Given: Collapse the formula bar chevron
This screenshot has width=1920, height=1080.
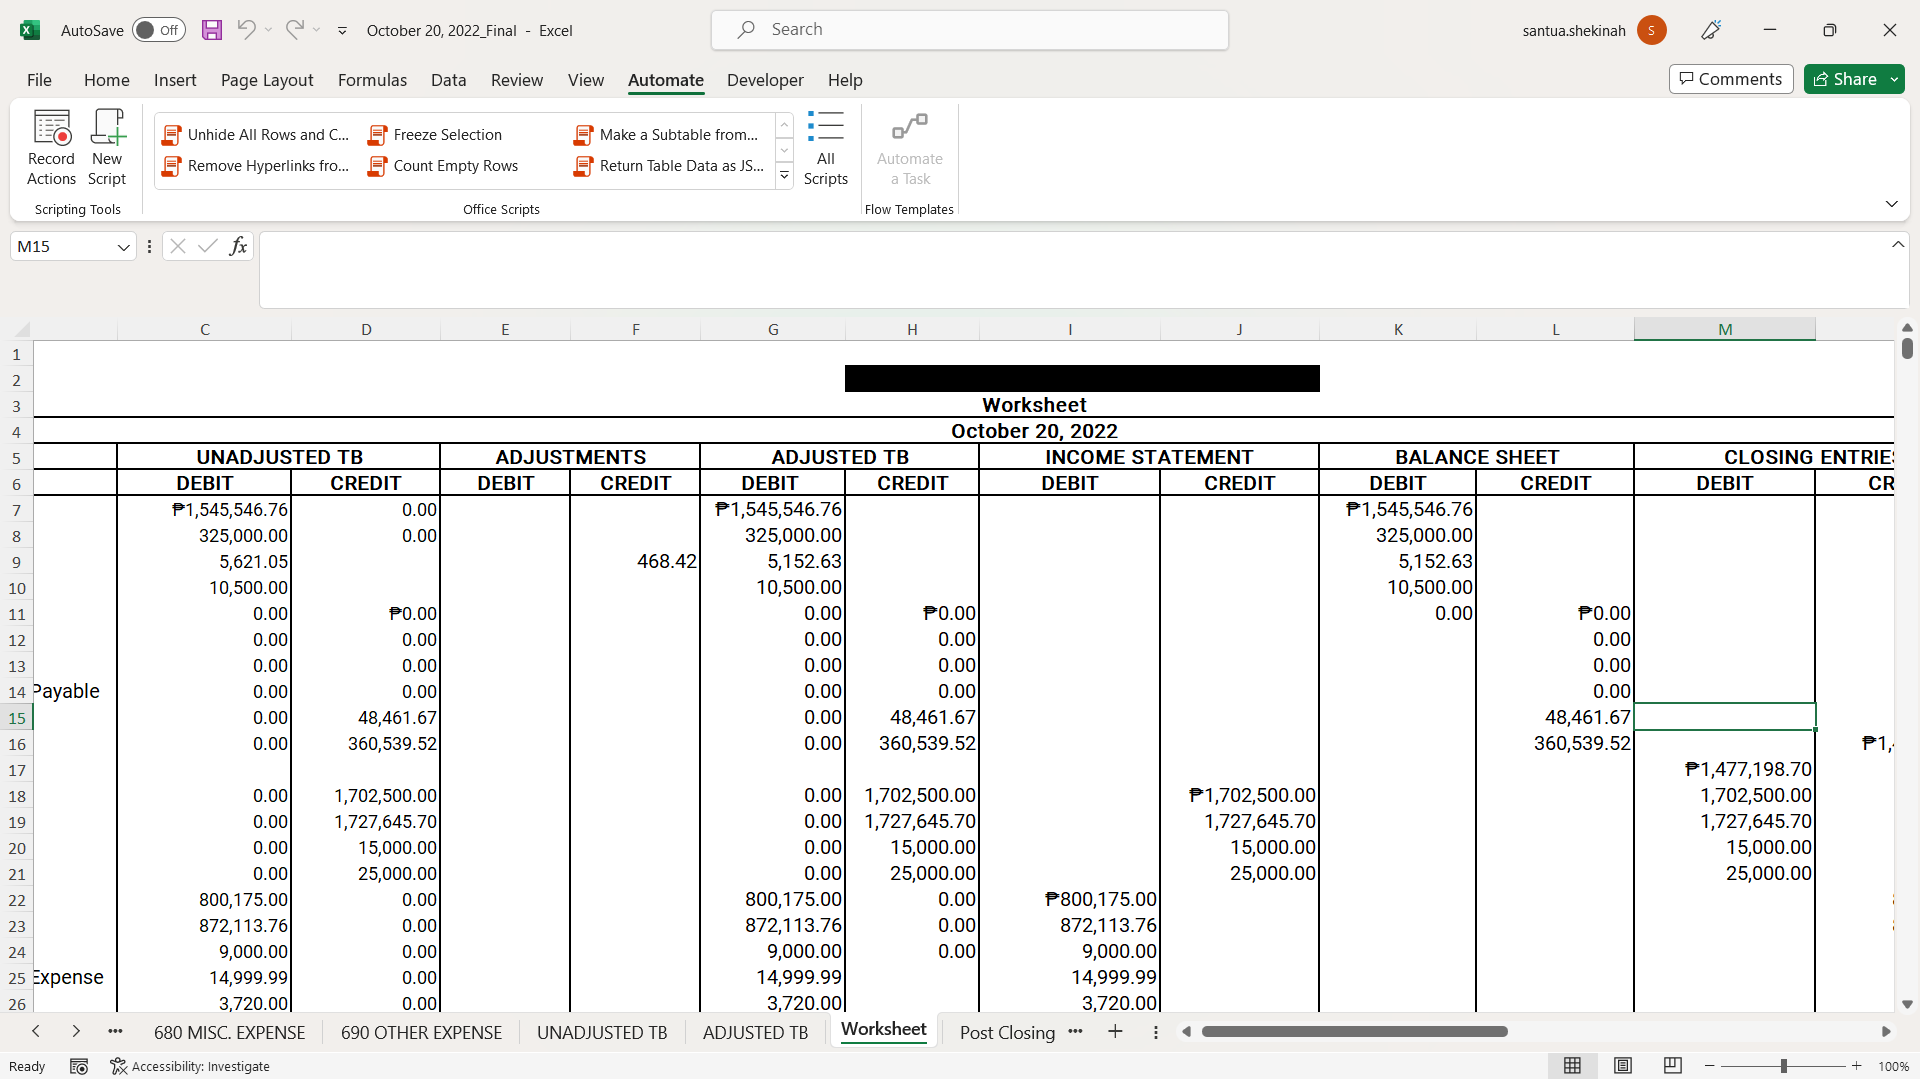Looking at the screenshot, I should [x=1898, y=245].
